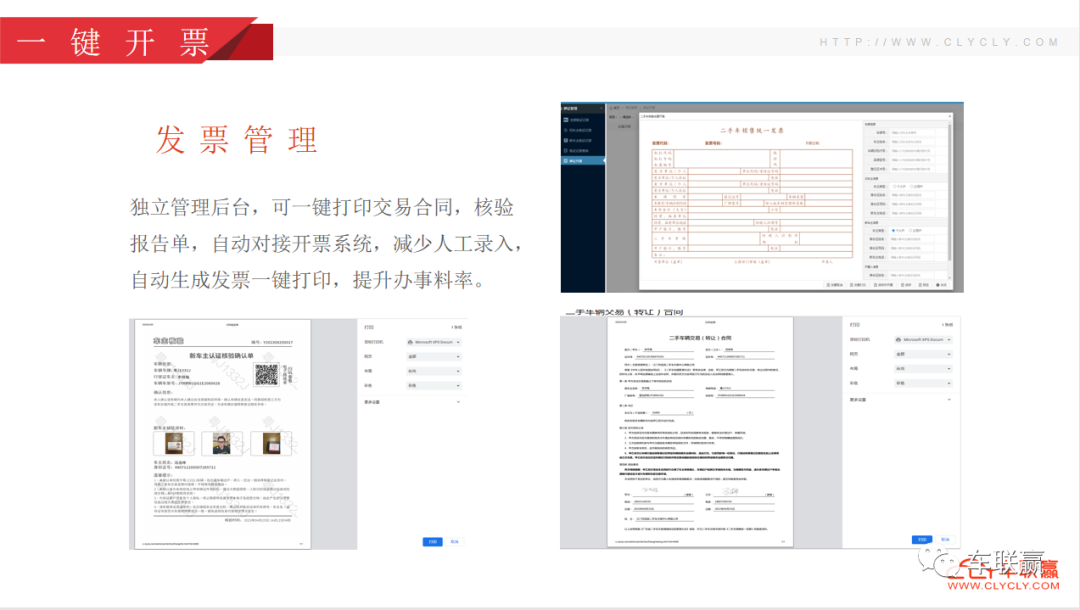The image size is (1080, 610).
Task: Click the QR code on the verification sheet
Action: (267, 375)
